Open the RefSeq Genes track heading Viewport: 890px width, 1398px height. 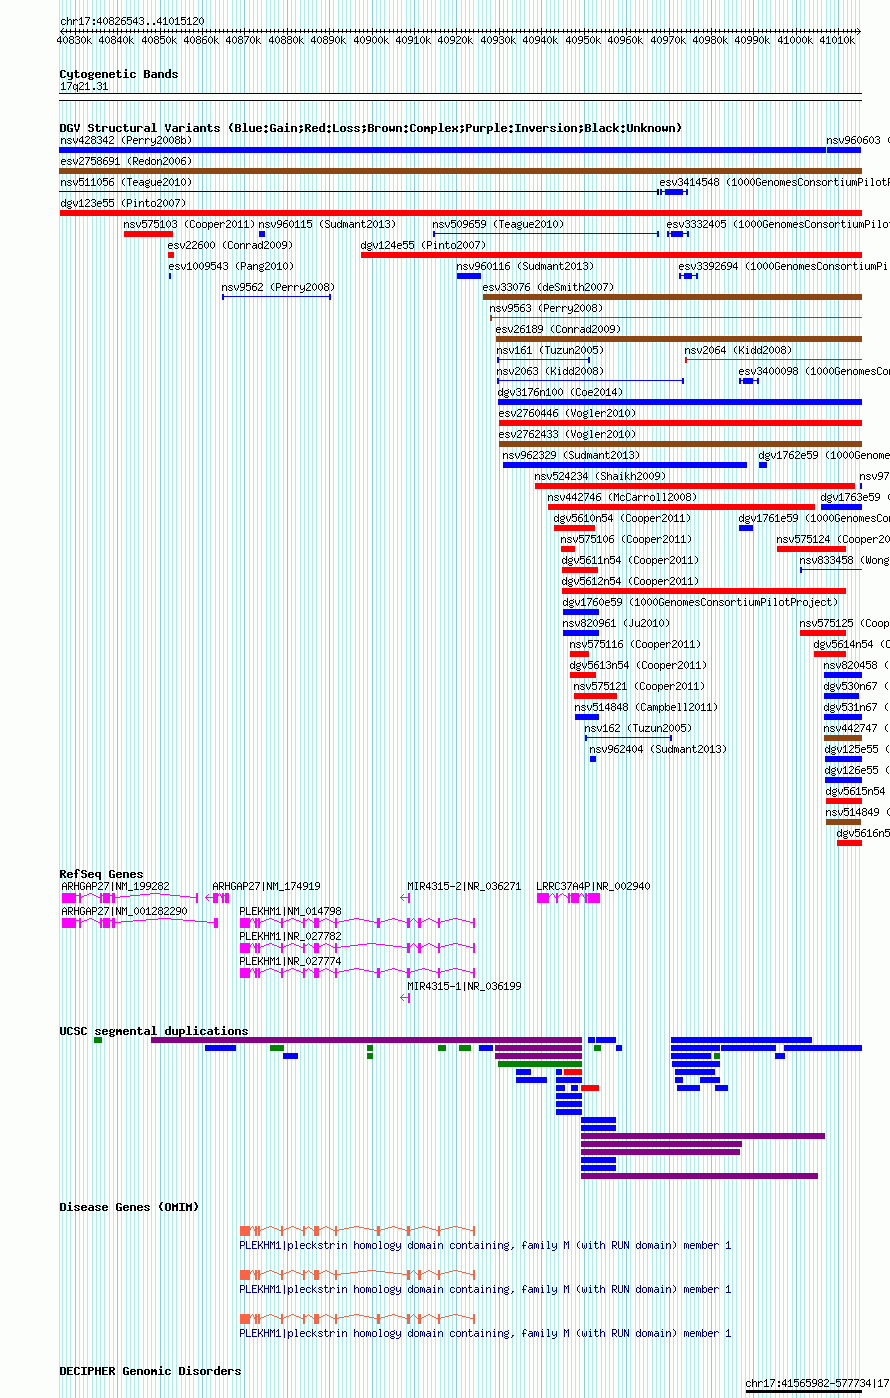click(101, 875)
